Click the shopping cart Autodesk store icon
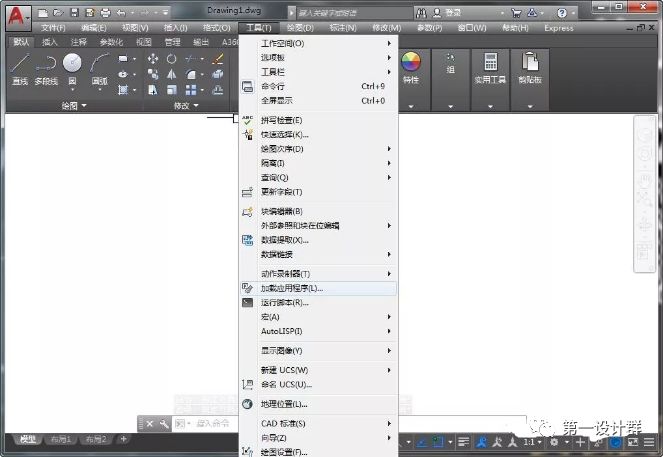663x457 pixels. (516, 13)
